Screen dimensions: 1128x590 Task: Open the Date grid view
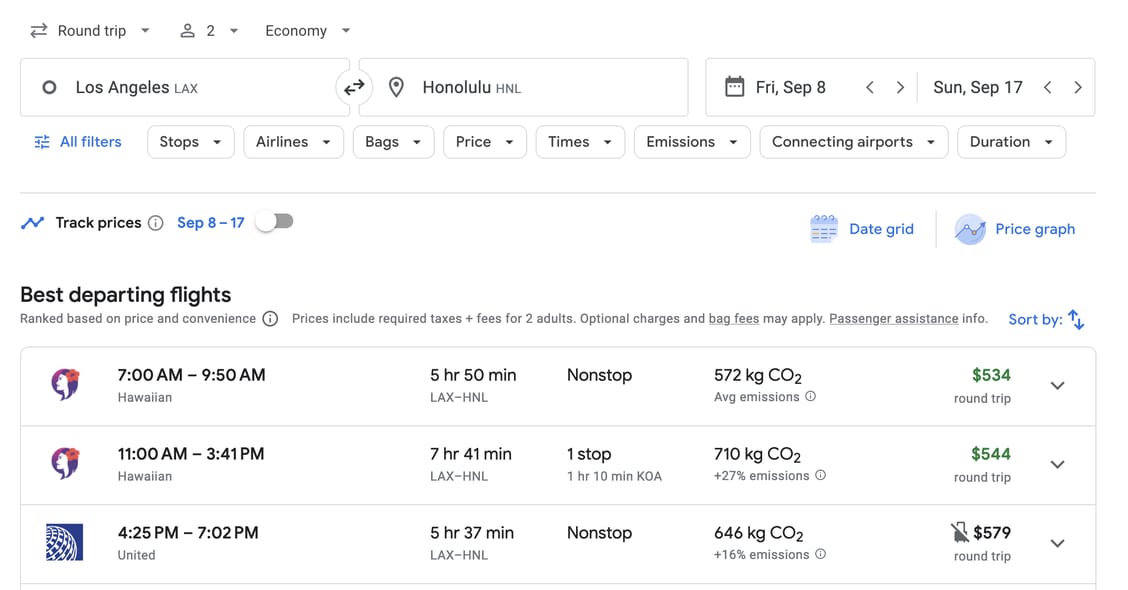click(861, 229)
